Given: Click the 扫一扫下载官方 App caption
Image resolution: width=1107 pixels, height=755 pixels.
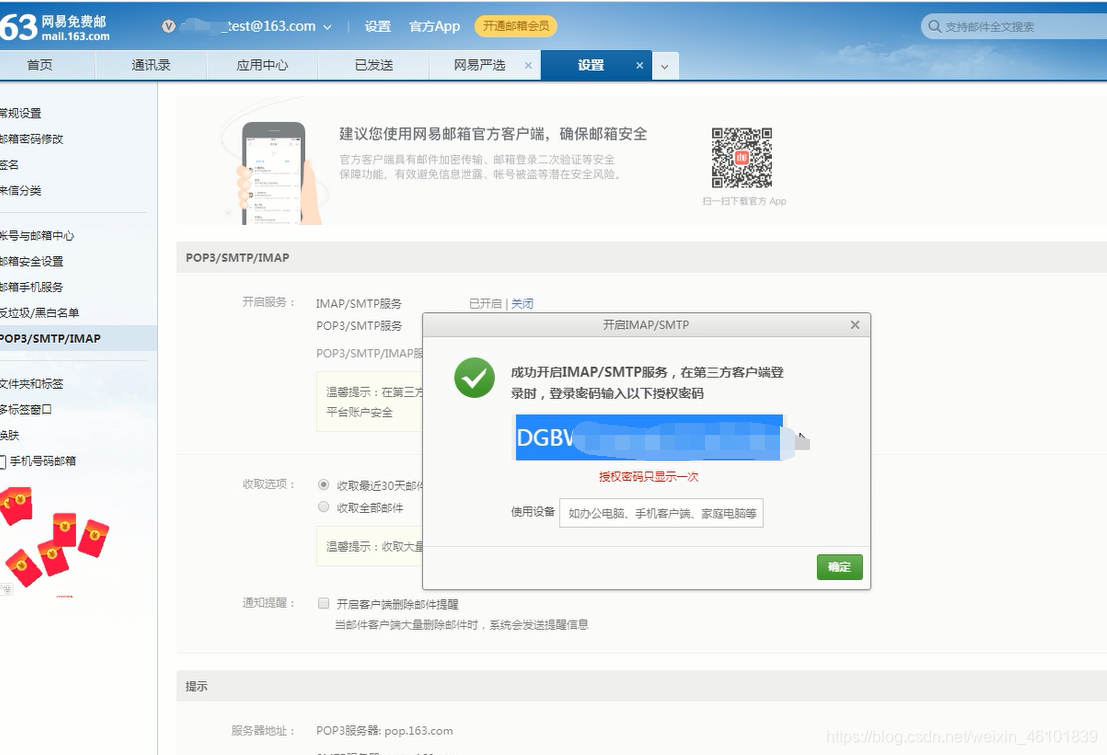Looking at the screenshot, I should [744, 201].
